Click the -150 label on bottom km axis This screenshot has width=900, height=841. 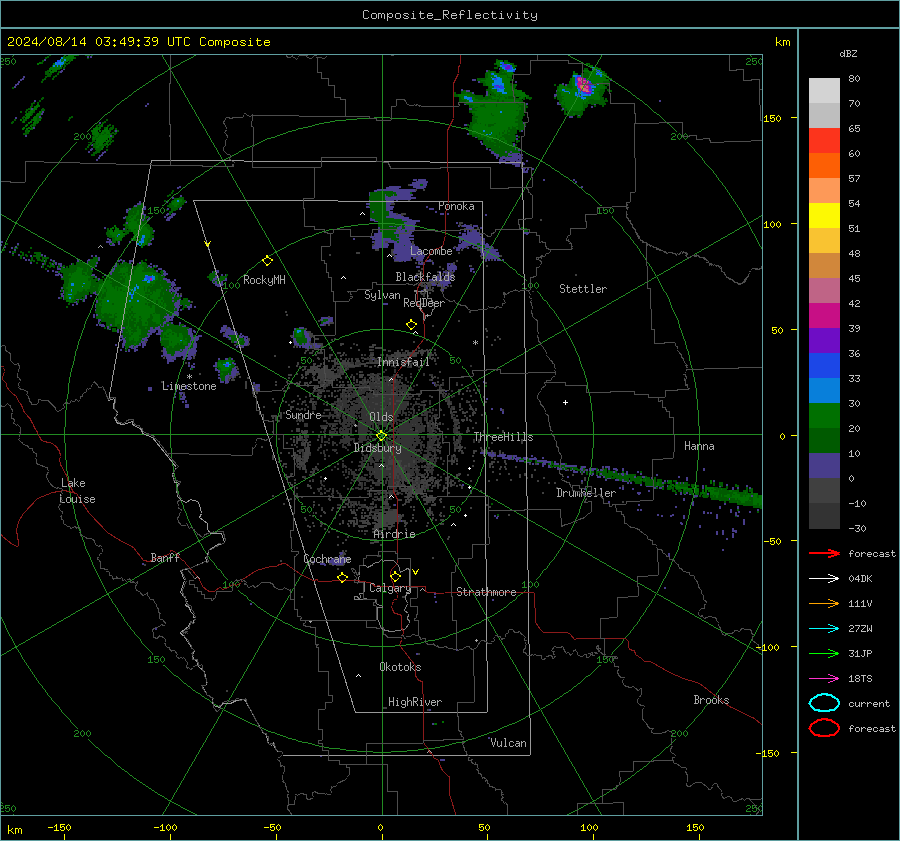(59, 827)
